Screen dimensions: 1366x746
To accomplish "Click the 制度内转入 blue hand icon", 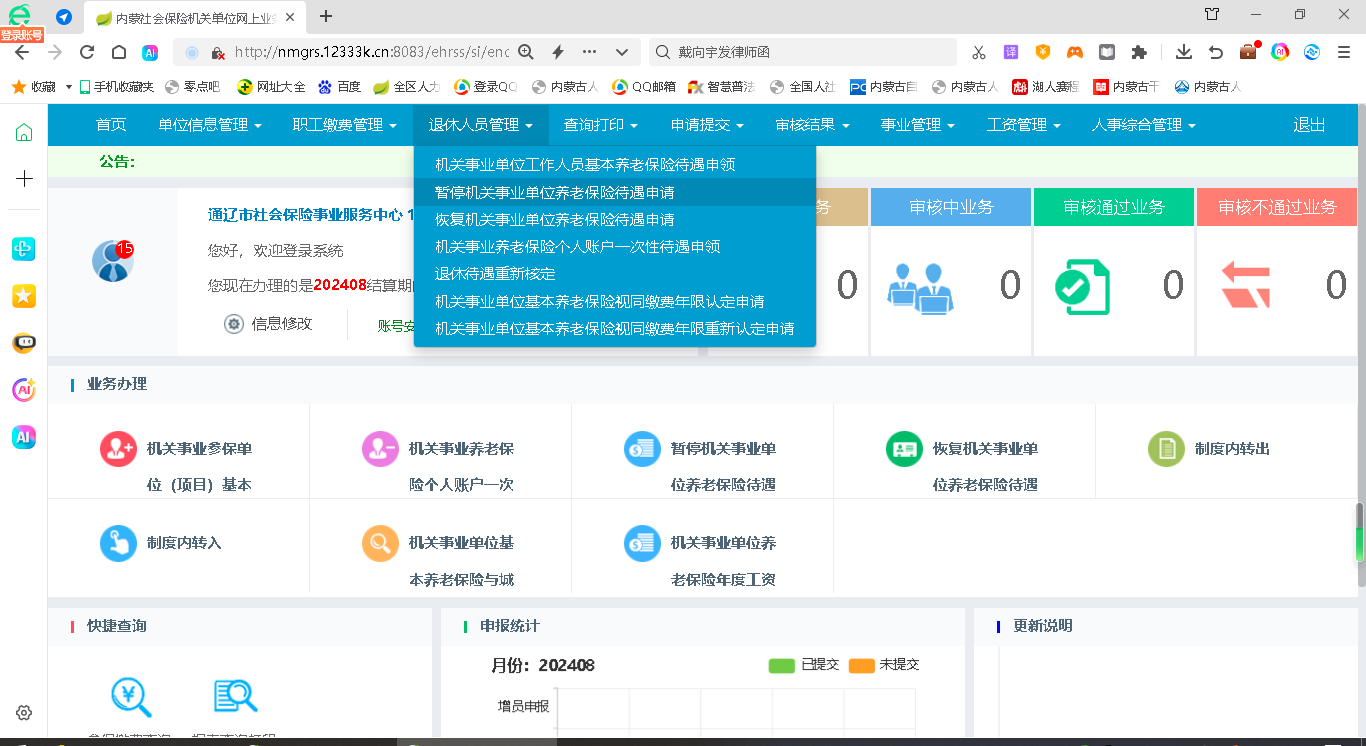I will point(118,543).
